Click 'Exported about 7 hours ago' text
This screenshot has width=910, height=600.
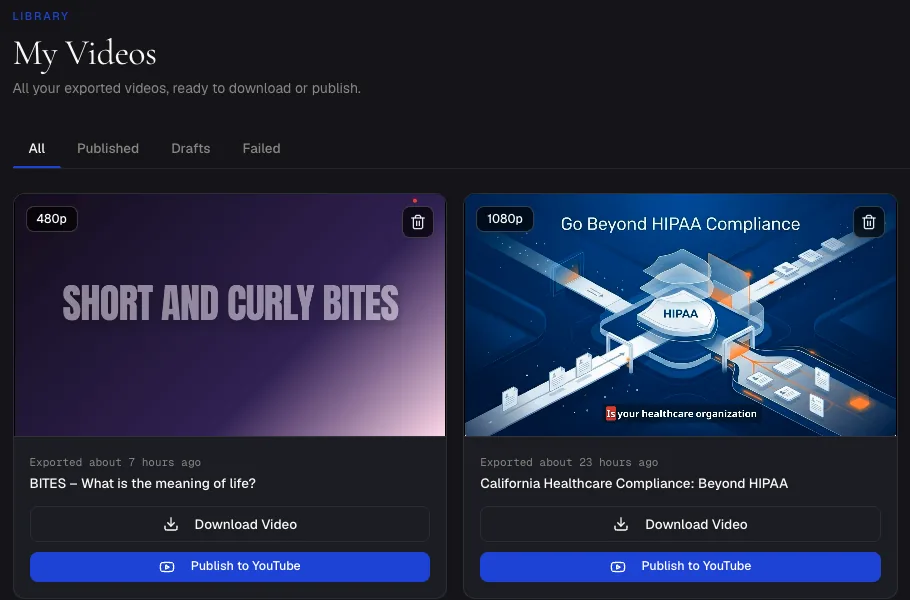pyautogui.click(x=115, y=462)
